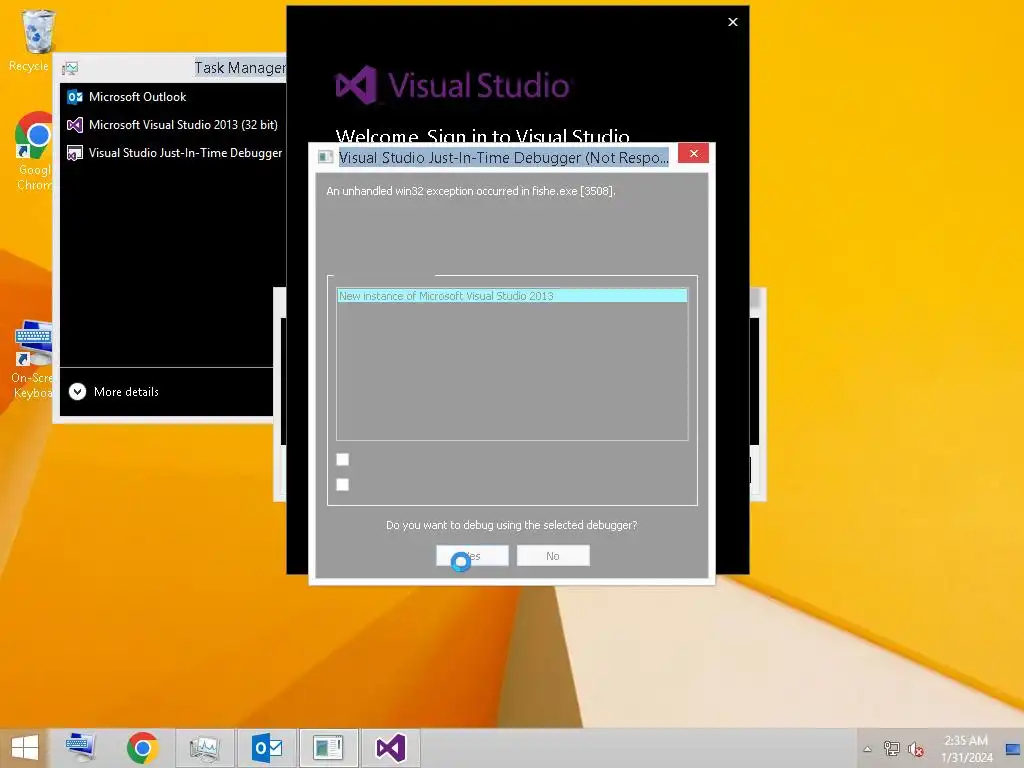The height and width of the screenshot is (768, 1024).
Task: Expand More details in Task Manager
Action: pyautogui.click(x=114, y=392)
